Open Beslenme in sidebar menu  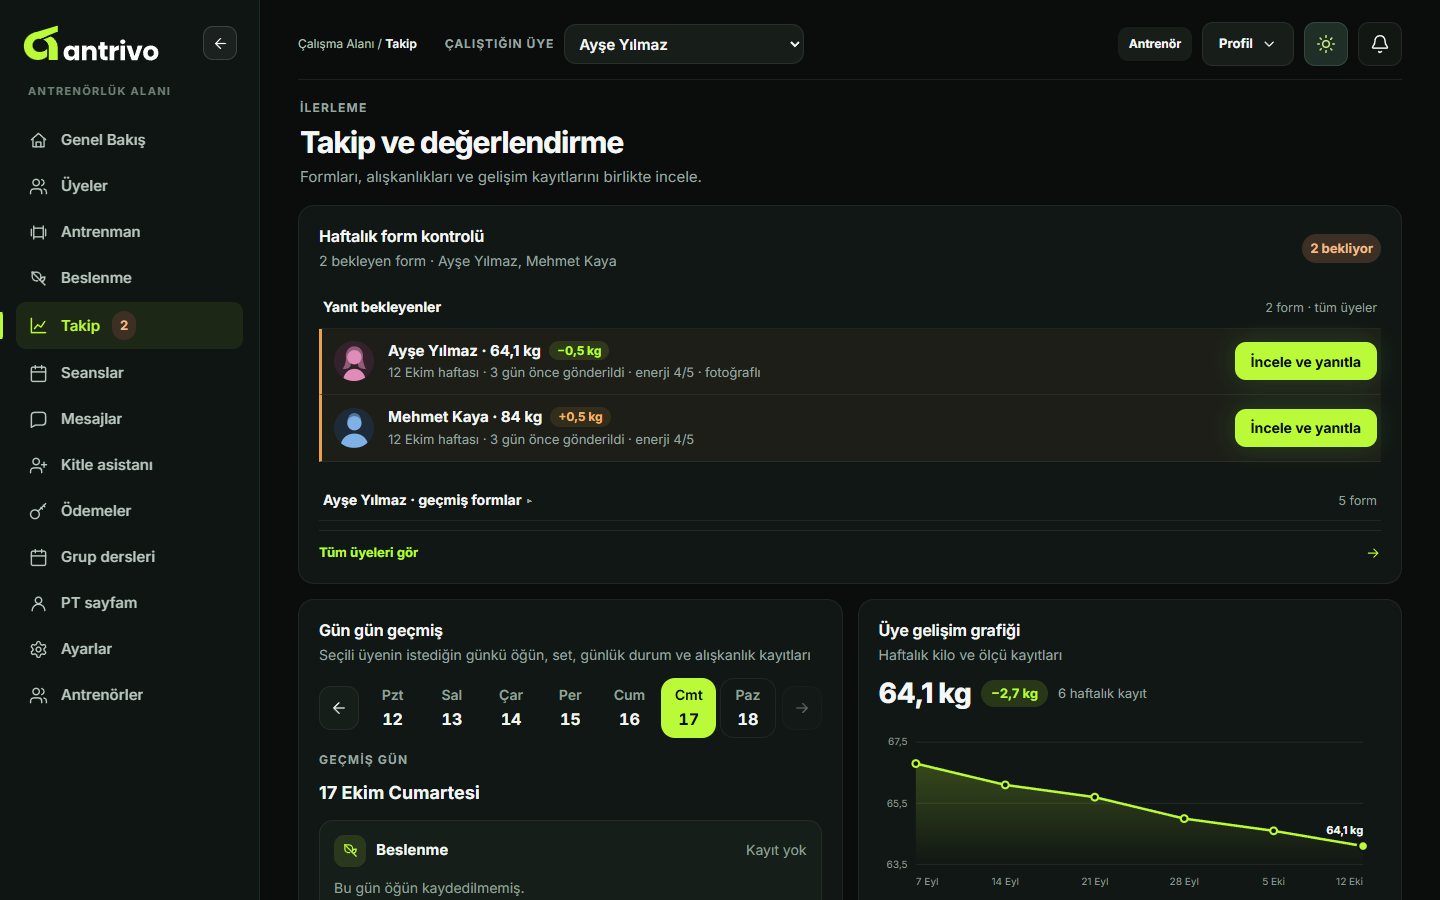coord(129,278)
